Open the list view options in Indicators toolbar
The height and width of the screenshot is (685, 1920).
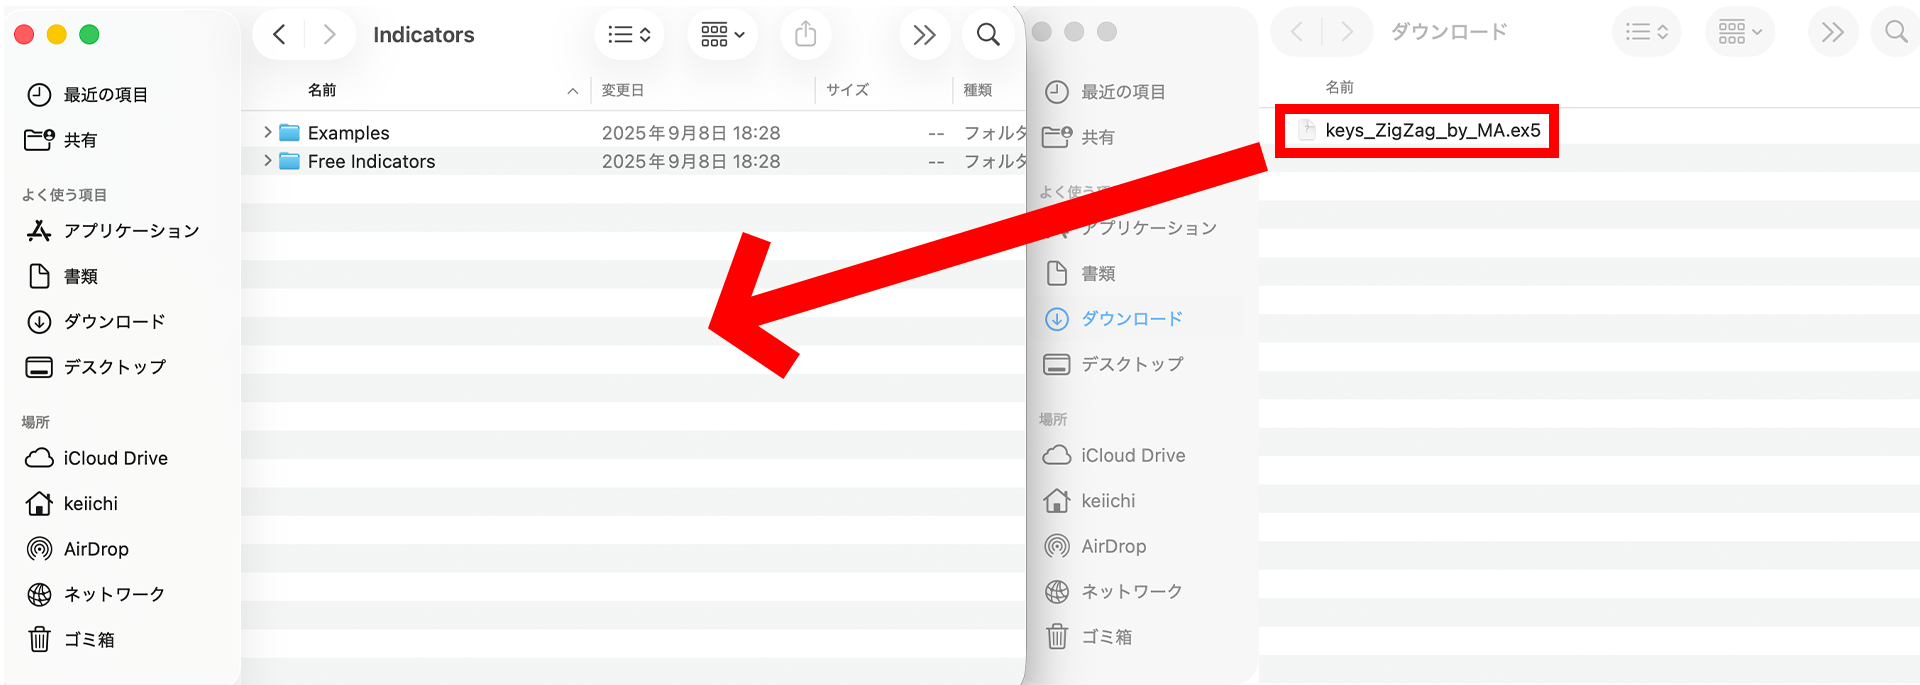[629, 35]
